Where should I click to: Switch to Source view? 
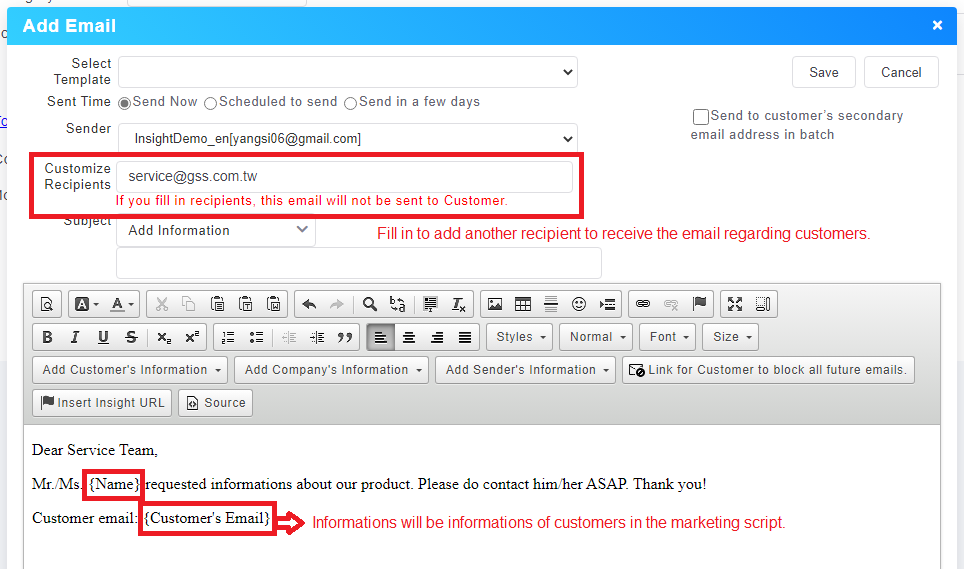pyautogui.click(x=216, y=403)
